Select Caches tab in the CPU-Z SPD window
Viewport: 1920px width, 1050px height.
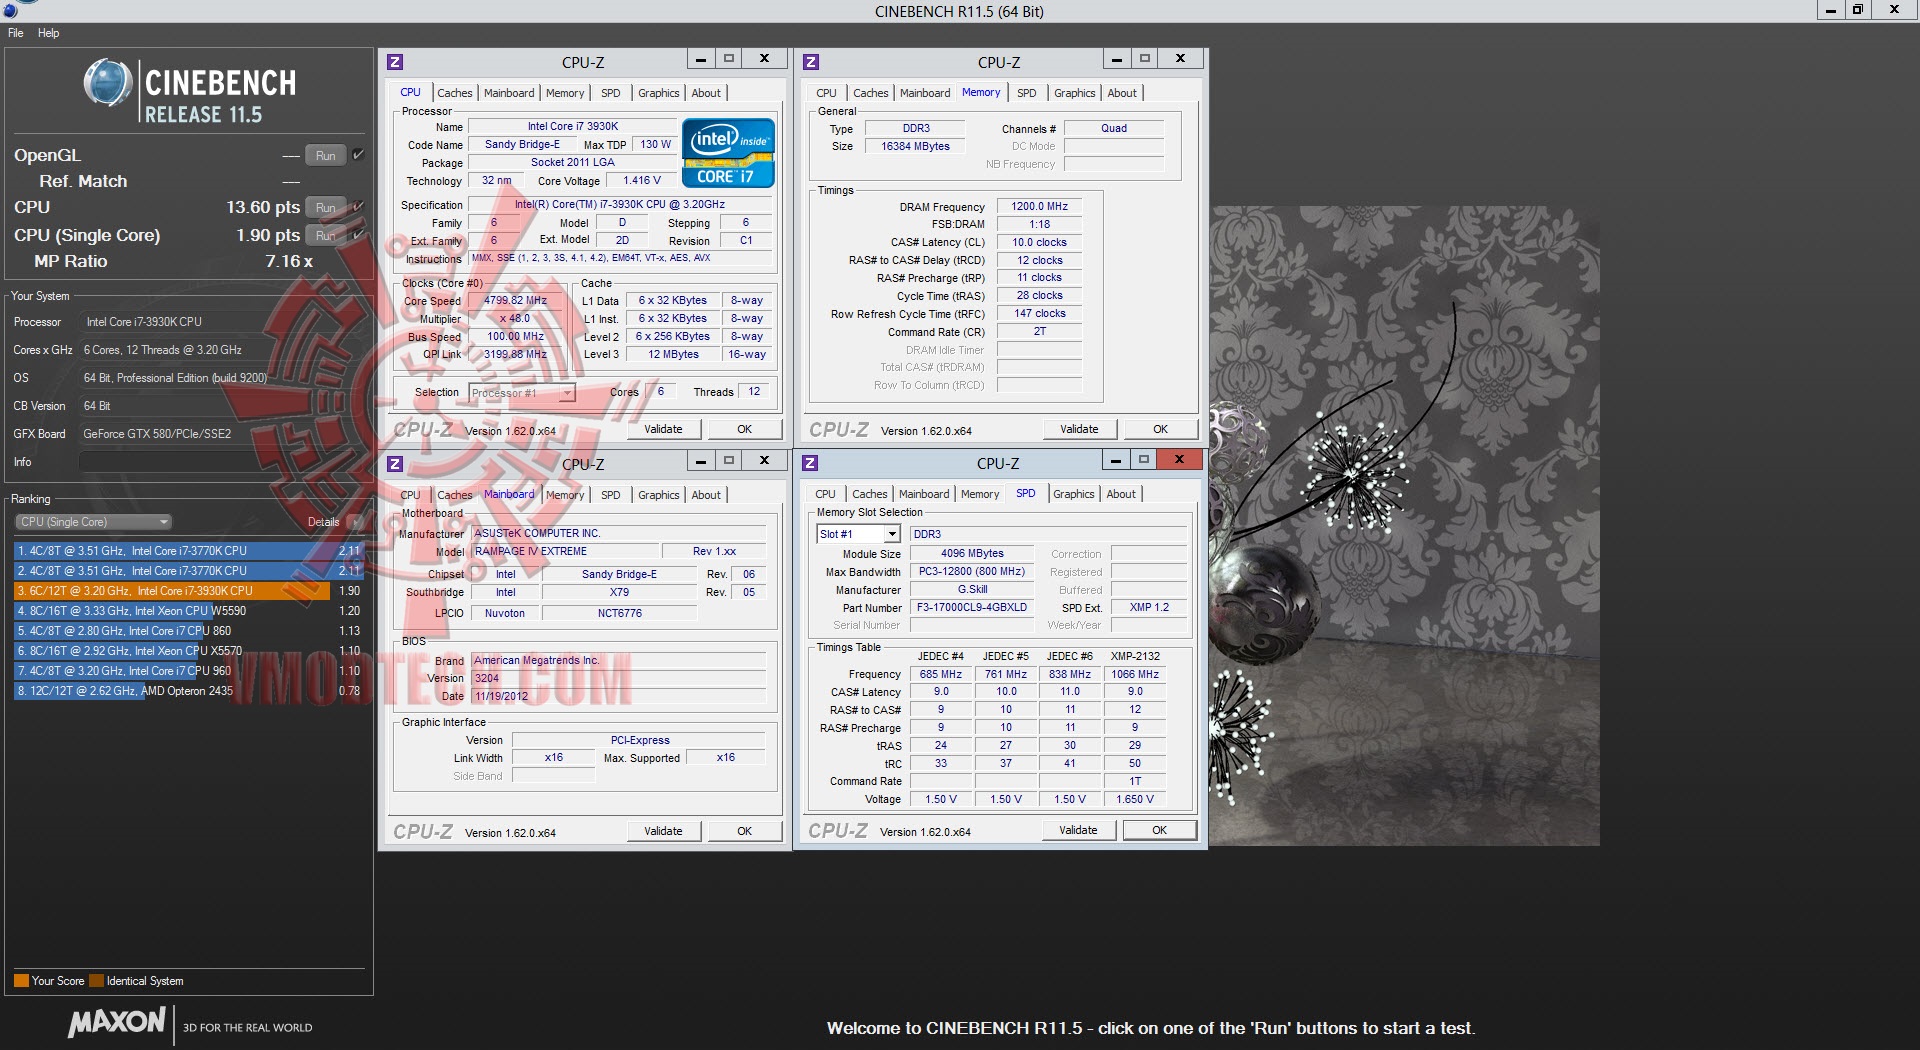870,494
